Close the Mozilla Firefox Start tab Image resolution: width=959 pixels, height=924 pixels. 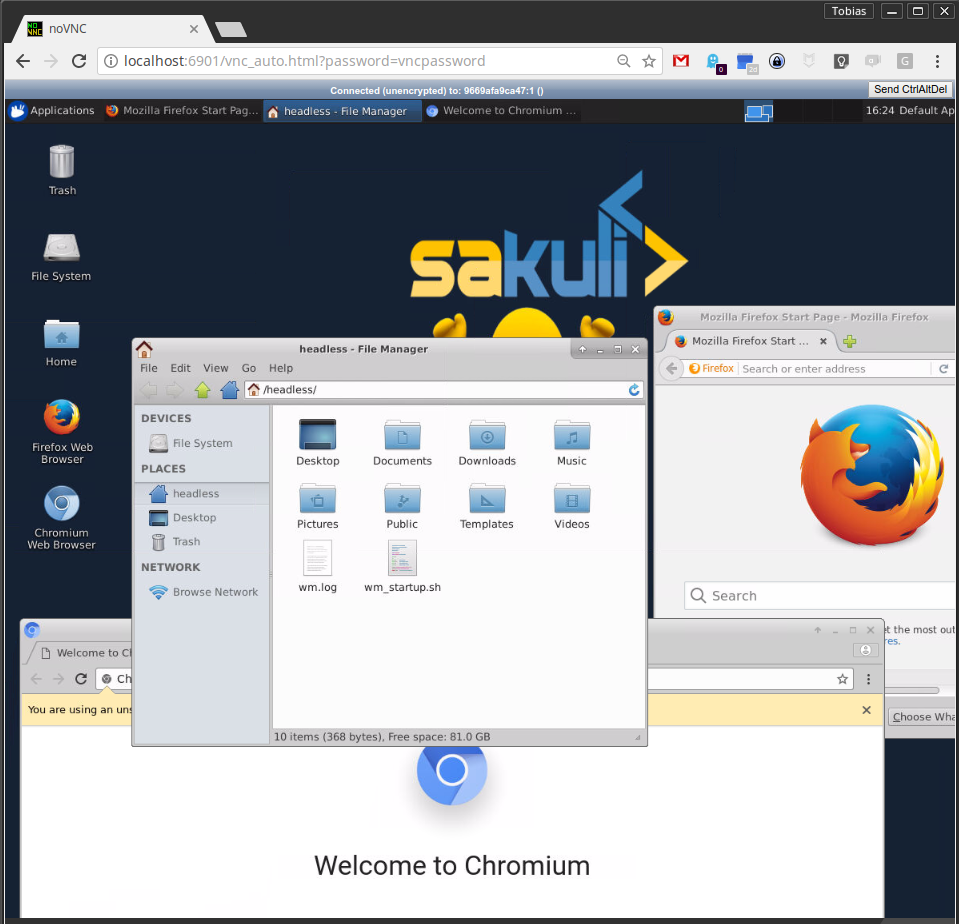(x=823, y=341)
